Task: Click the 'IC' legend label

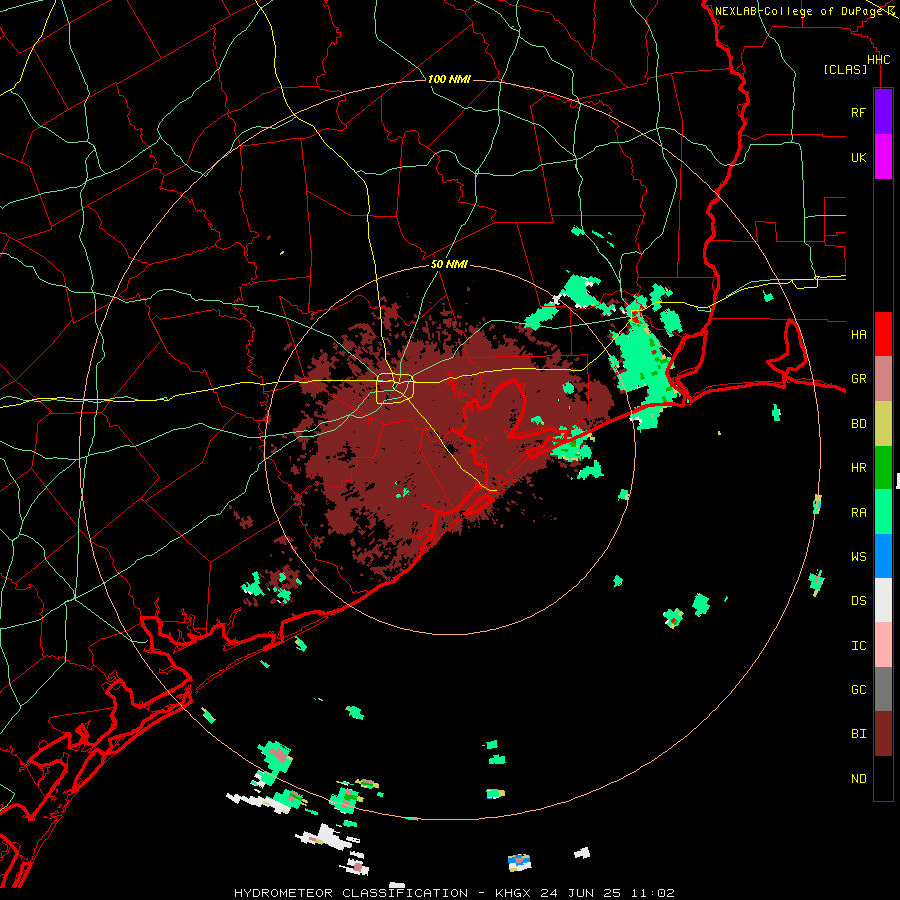Action: pos(858,646)
